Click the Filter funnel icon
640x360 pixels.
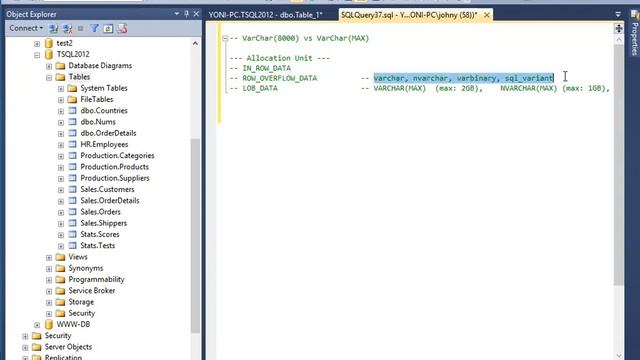(x=94, y=28)
